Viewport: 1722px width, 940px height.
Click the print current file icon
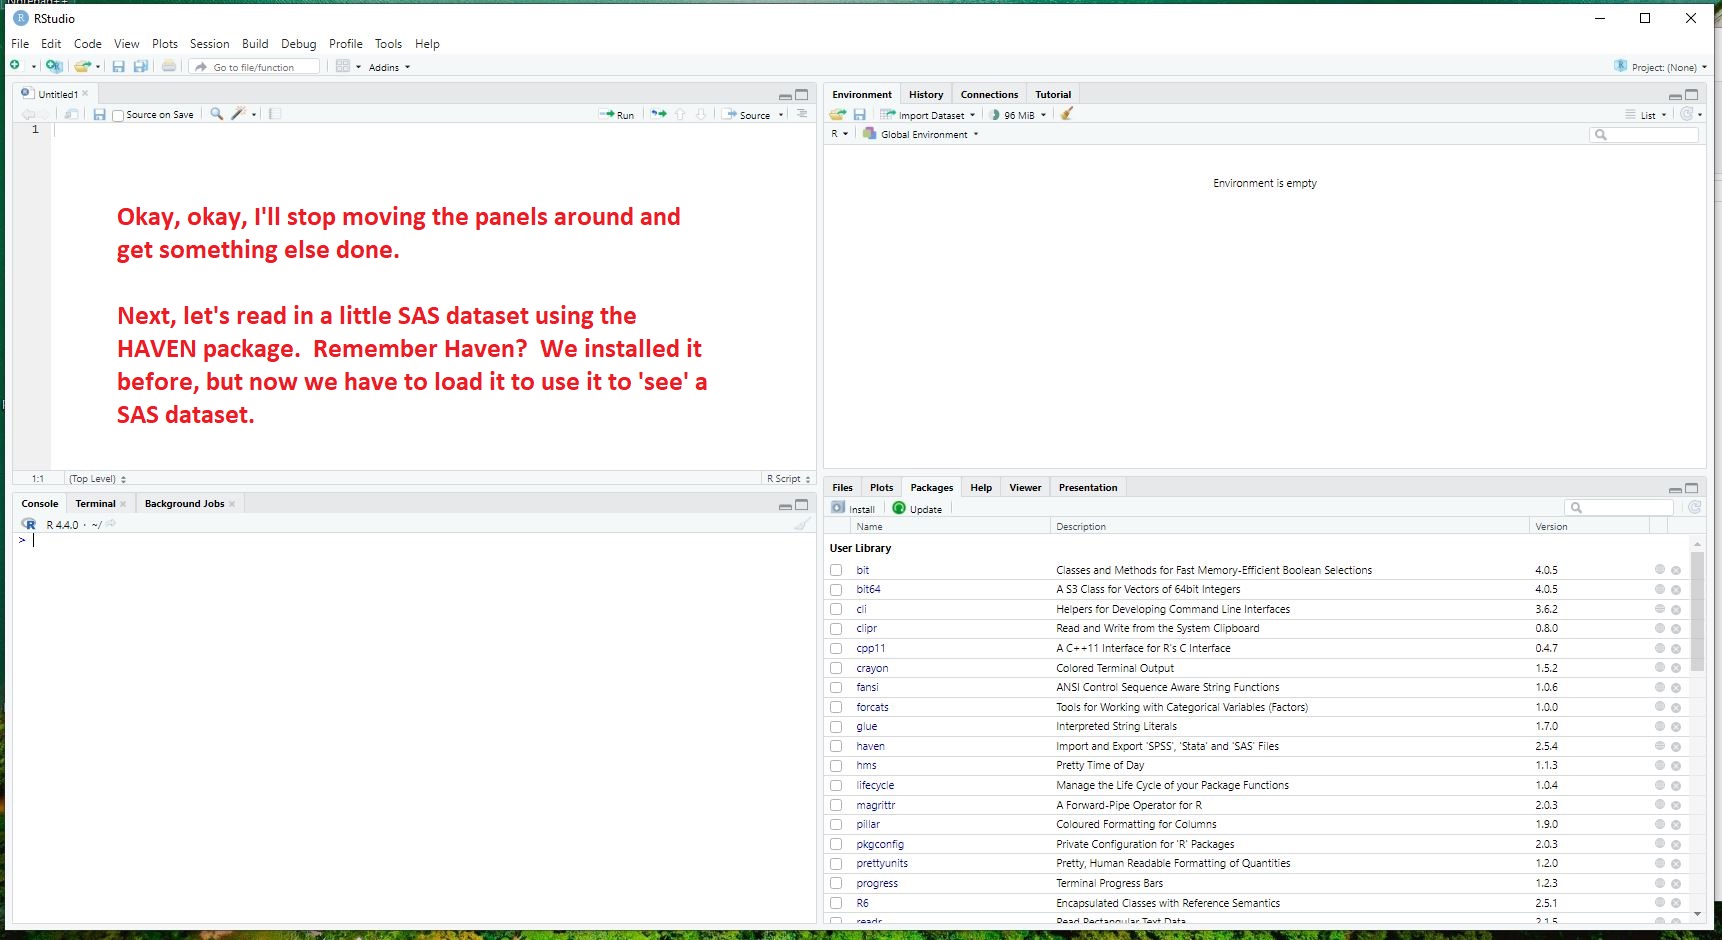(x=169, y=67)
